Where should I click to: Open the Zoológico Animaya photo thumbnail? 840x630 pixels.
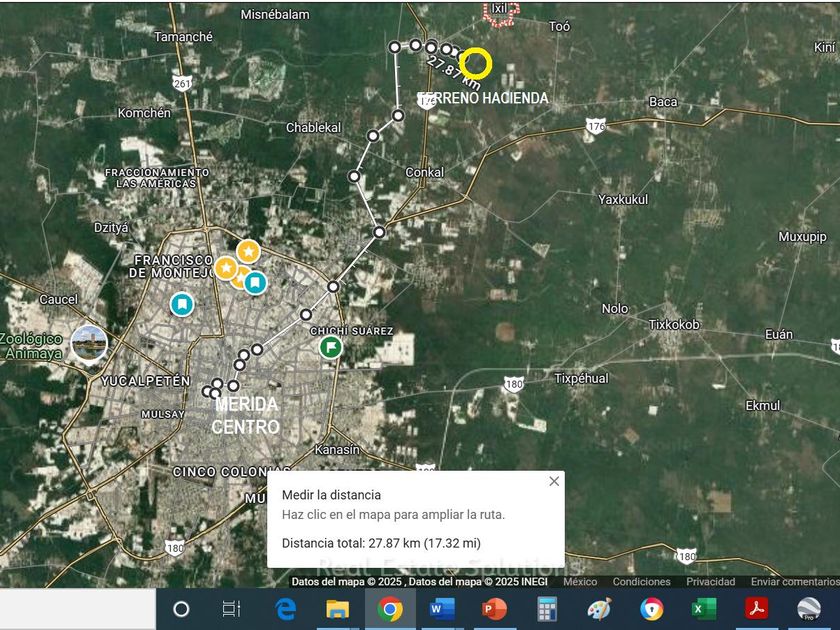[88, 343]
